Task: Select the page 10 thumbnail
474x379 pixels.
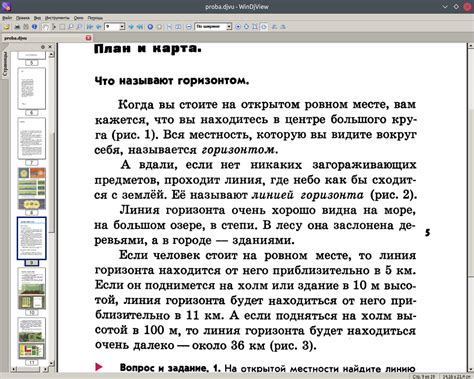Action: 32,288
